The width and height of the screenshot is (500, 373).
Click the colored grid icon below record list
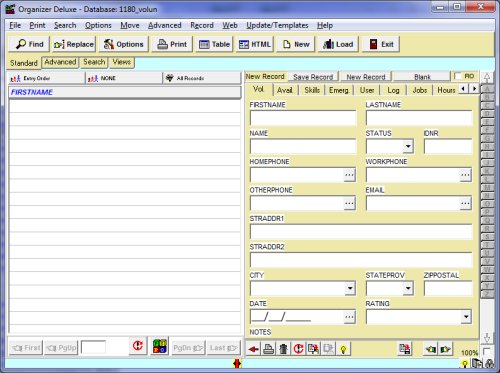click(x=160, y=346)
